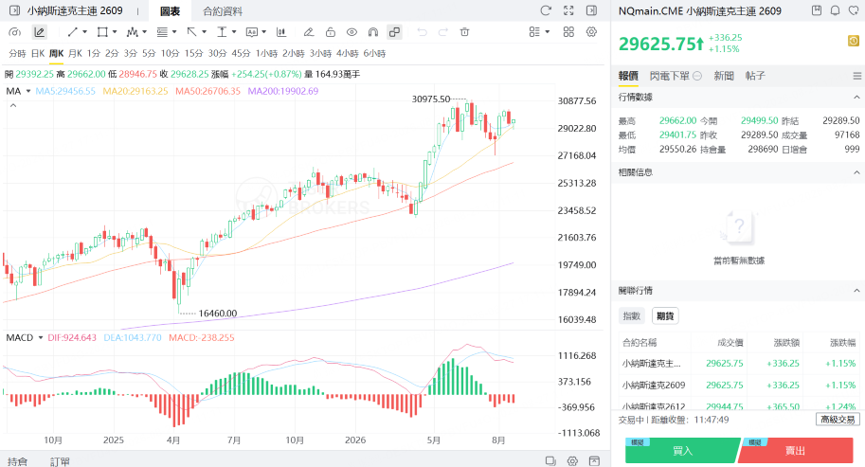This screenshot has height=467, width=865.
Task: Open chart settings gear in toolbar
Action: click(x=591, y=32)
